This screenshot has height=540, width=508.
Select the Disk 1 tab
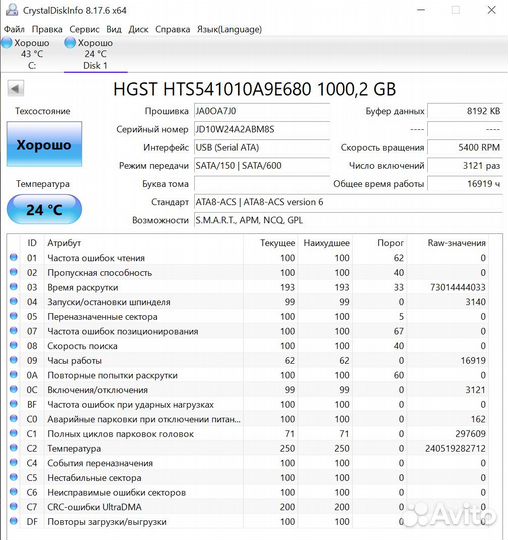(95, 54)
